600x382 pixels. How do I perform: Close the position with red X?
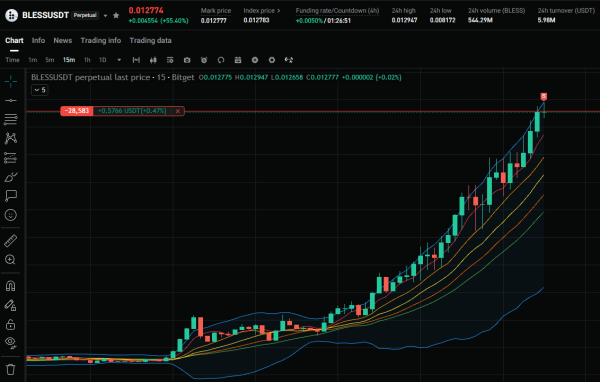click(x=178, y=111)
